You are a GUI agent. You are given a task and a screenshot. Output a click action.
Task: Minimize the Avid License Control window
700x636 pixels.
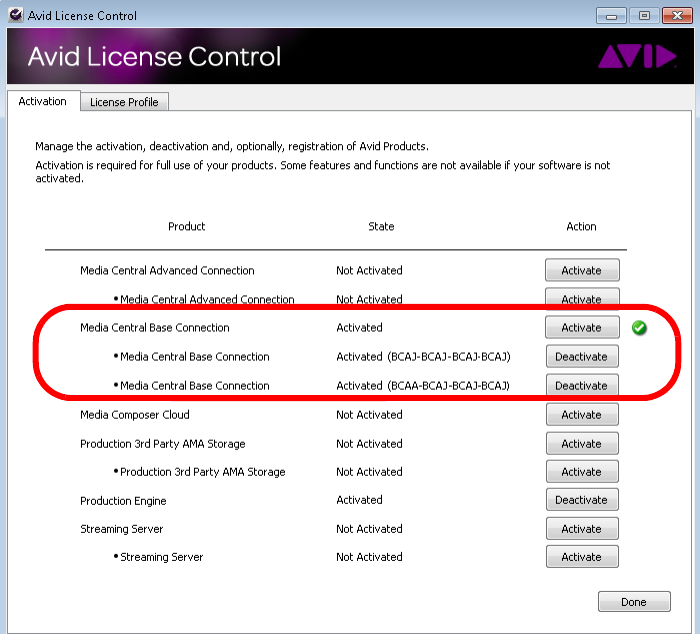tap(611, 16)
